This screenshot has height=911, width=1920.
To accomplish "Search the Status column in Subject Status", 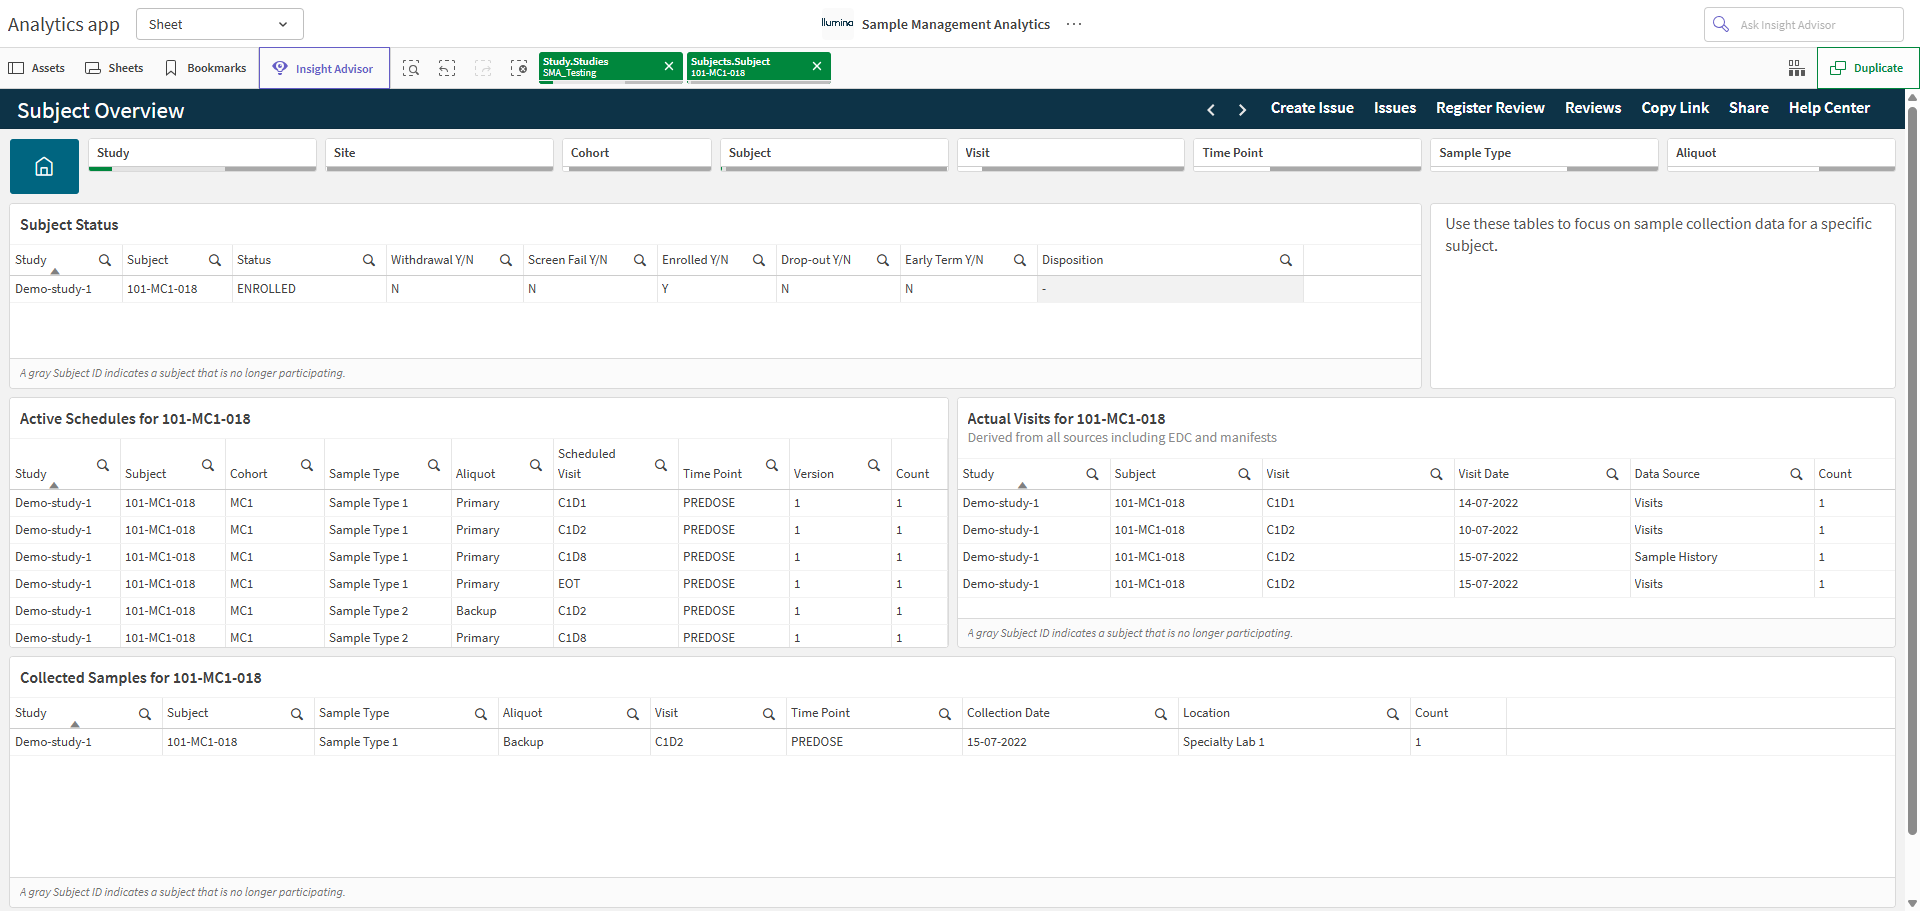I will pyautogui.click(x=369, y=260).
